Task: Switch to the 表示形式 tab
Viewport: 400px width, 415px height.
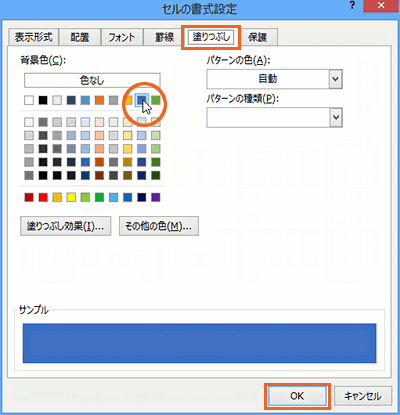Action: 33,37
